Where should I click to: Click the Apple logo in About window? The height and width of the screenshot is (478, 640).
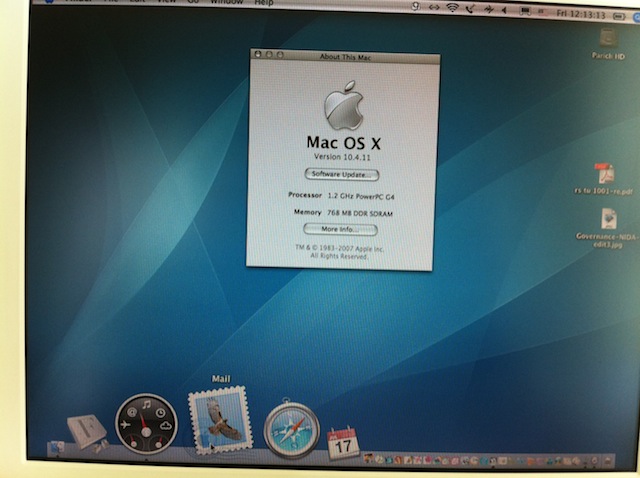point(343,106)
